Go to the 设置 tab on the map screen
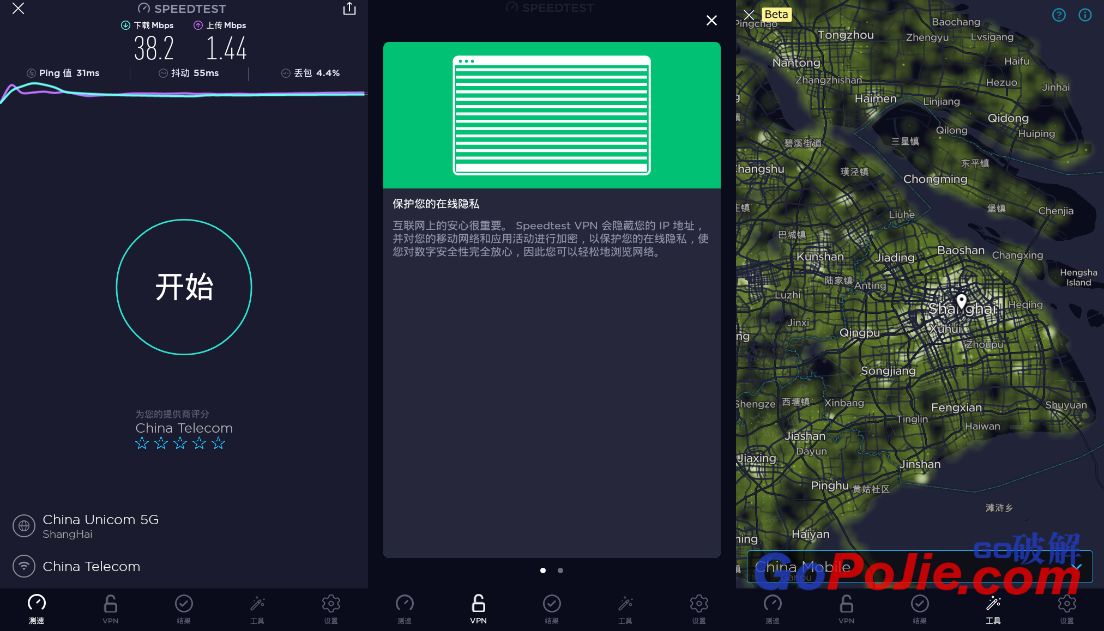Screen dimensions: 1104x631 pos(1067,608)
